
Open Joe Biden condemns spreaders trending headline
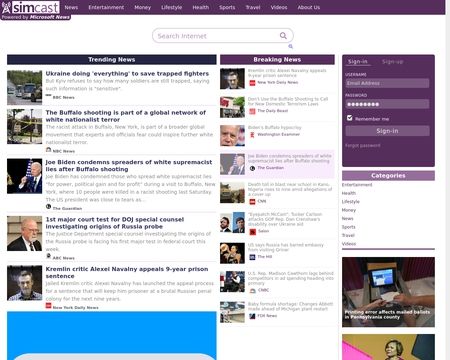[129, 166]
